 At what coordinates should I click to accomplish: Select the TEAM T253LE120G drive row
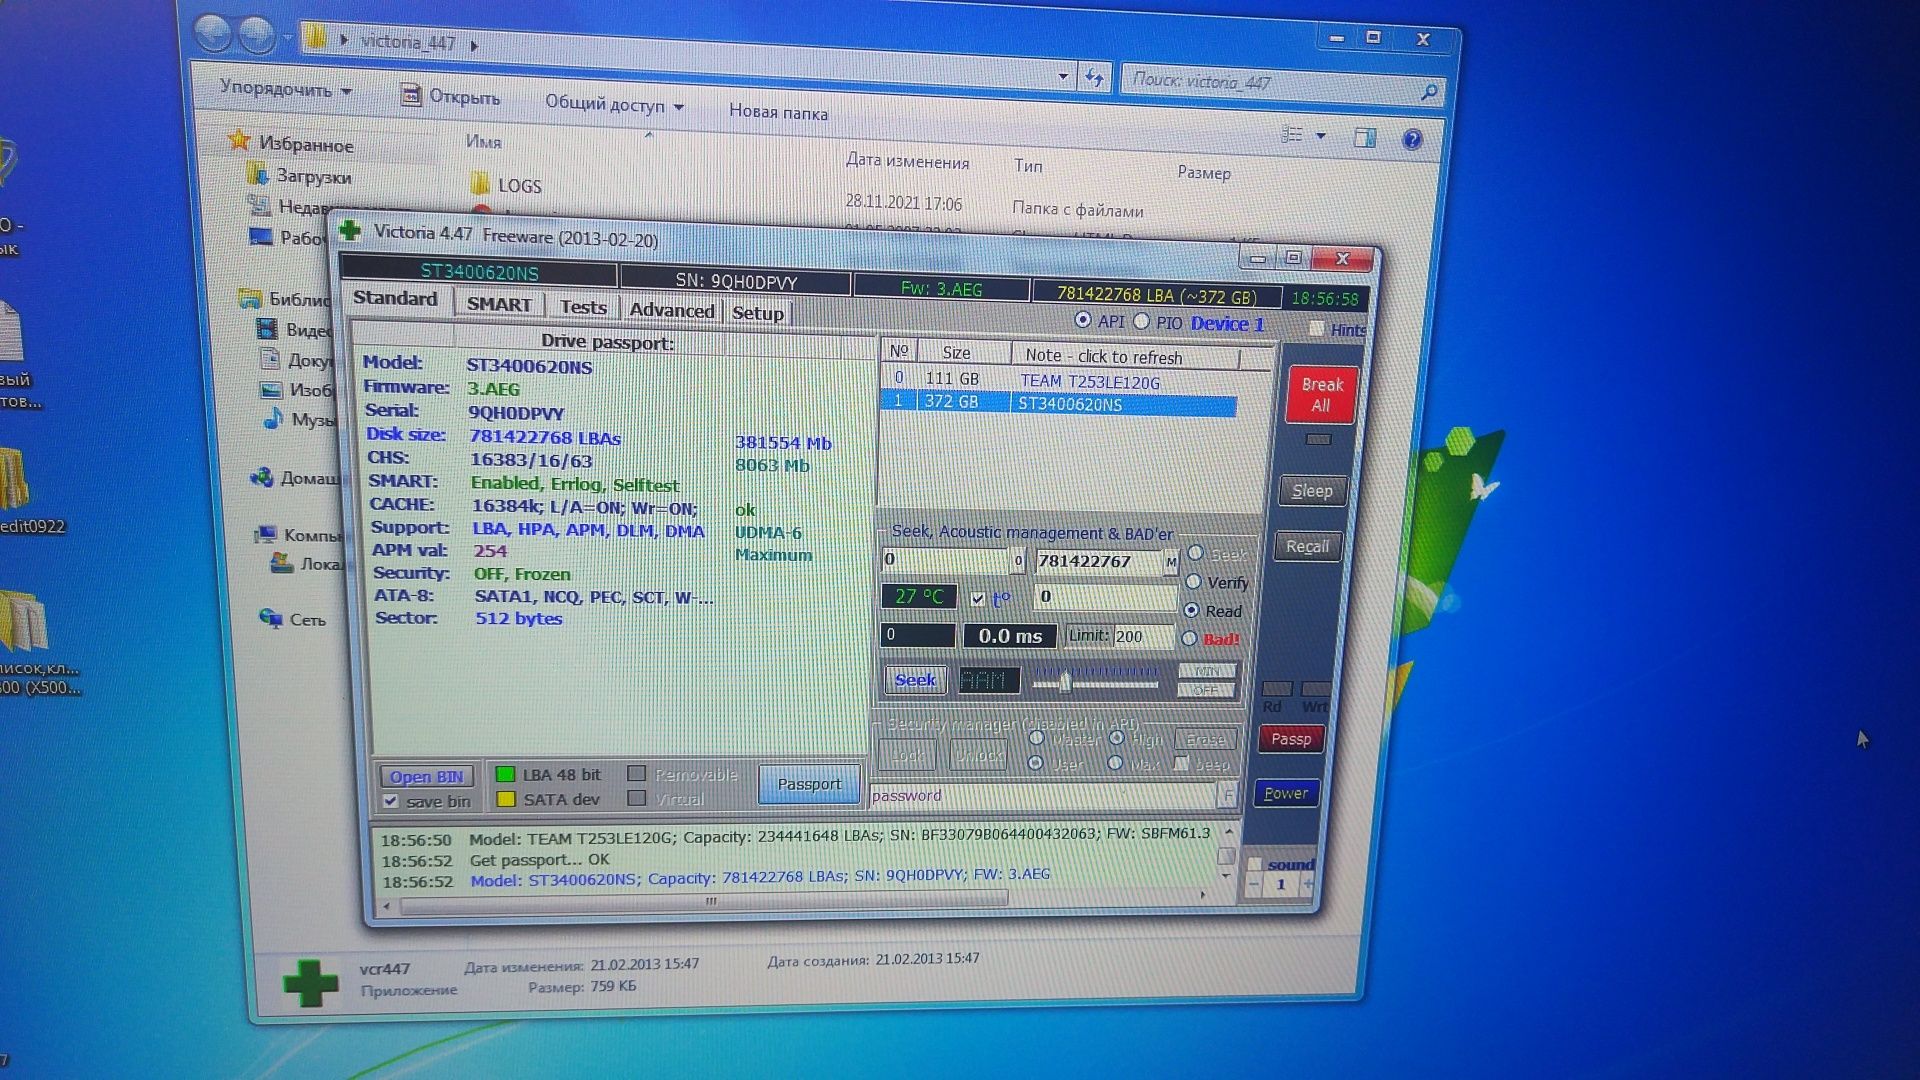coord(1059,380)
